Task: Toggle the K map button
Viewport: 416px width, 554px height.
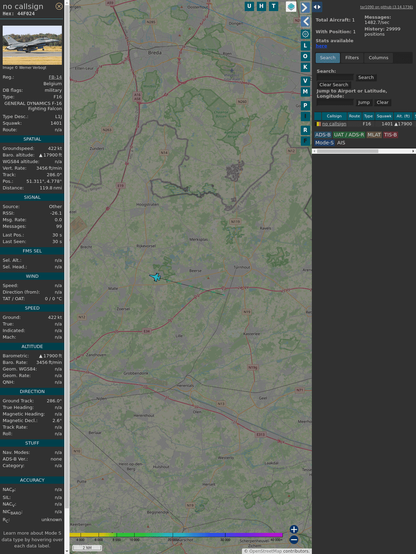Action: (305, 67)
